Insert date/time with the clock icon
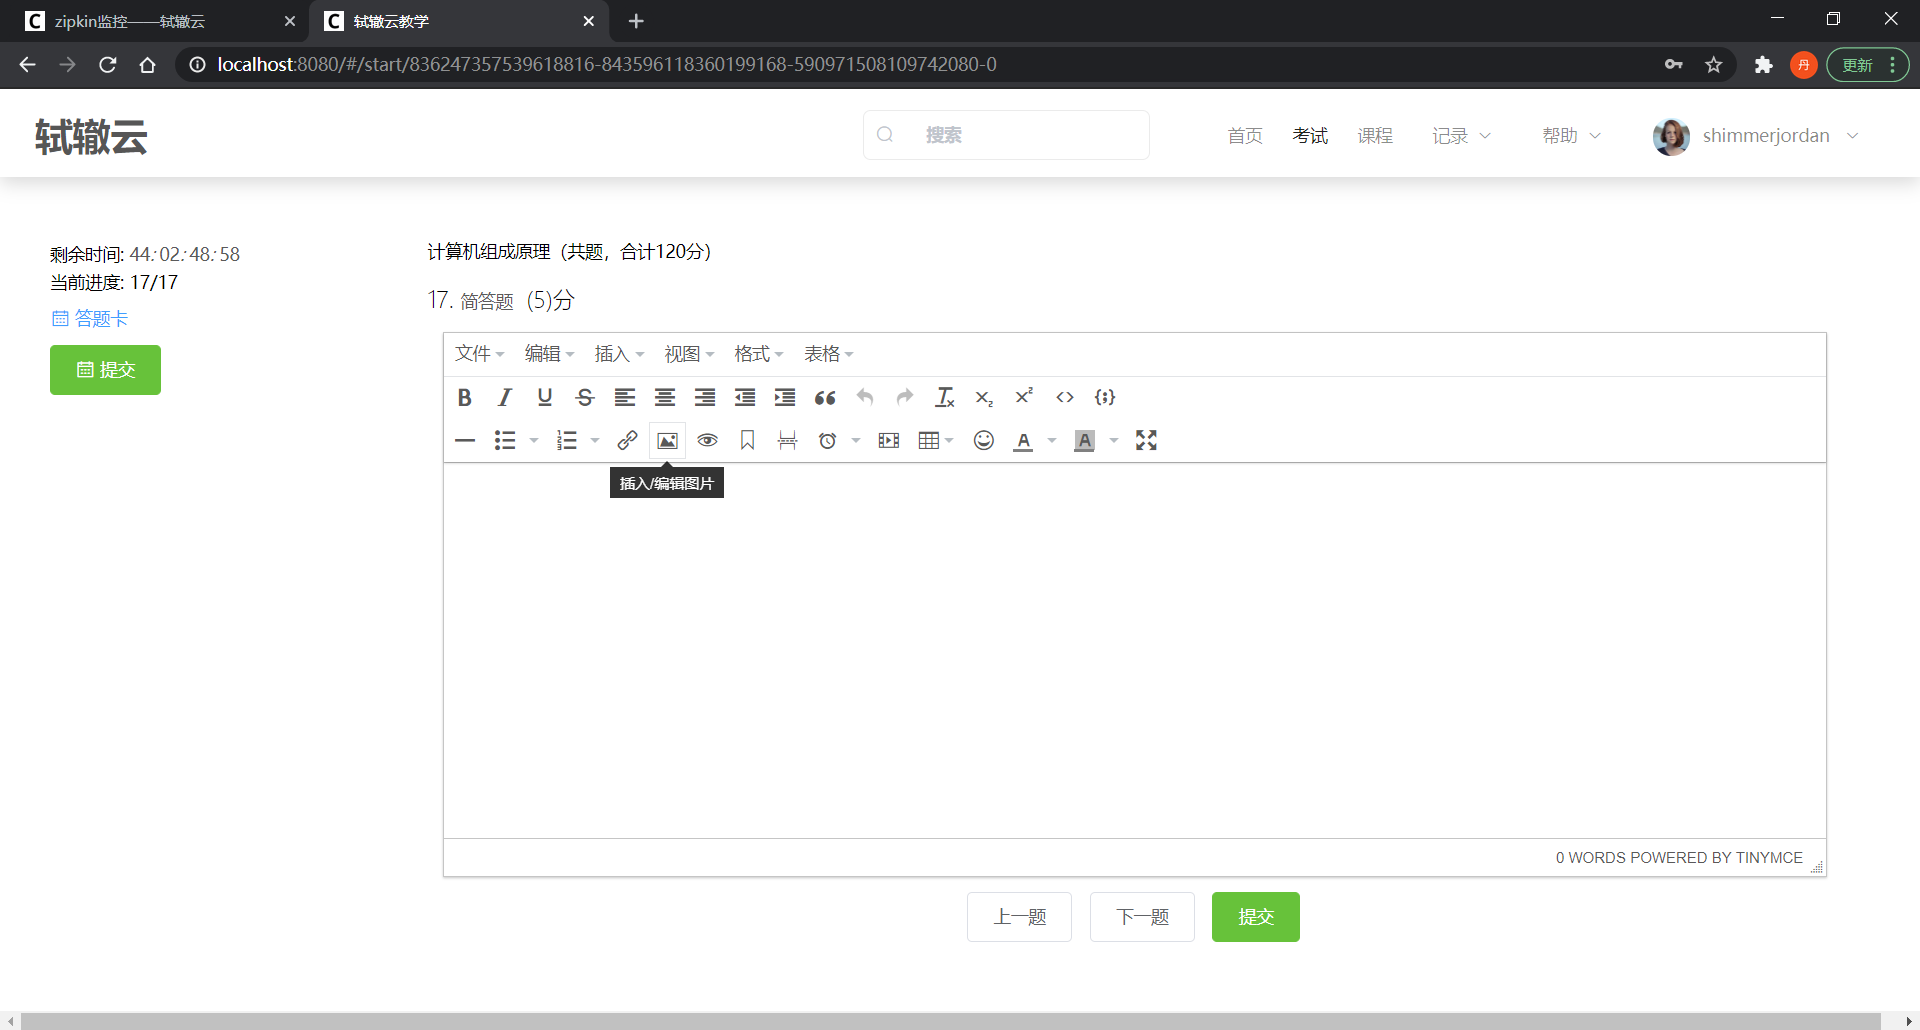The height and width of the screenshot is (1030, 1920). (827, 440)
